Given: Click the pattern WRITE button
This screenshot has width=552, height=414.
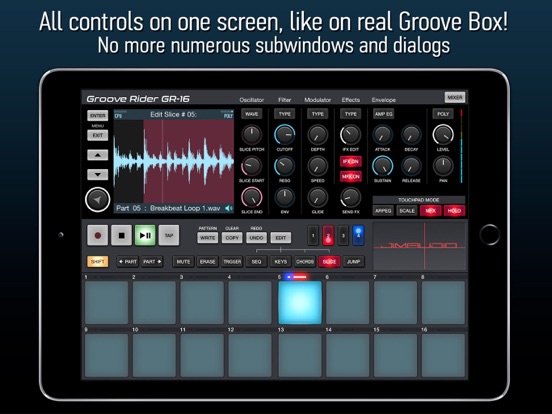Looking at the screenshot, I should coord(207,238).
